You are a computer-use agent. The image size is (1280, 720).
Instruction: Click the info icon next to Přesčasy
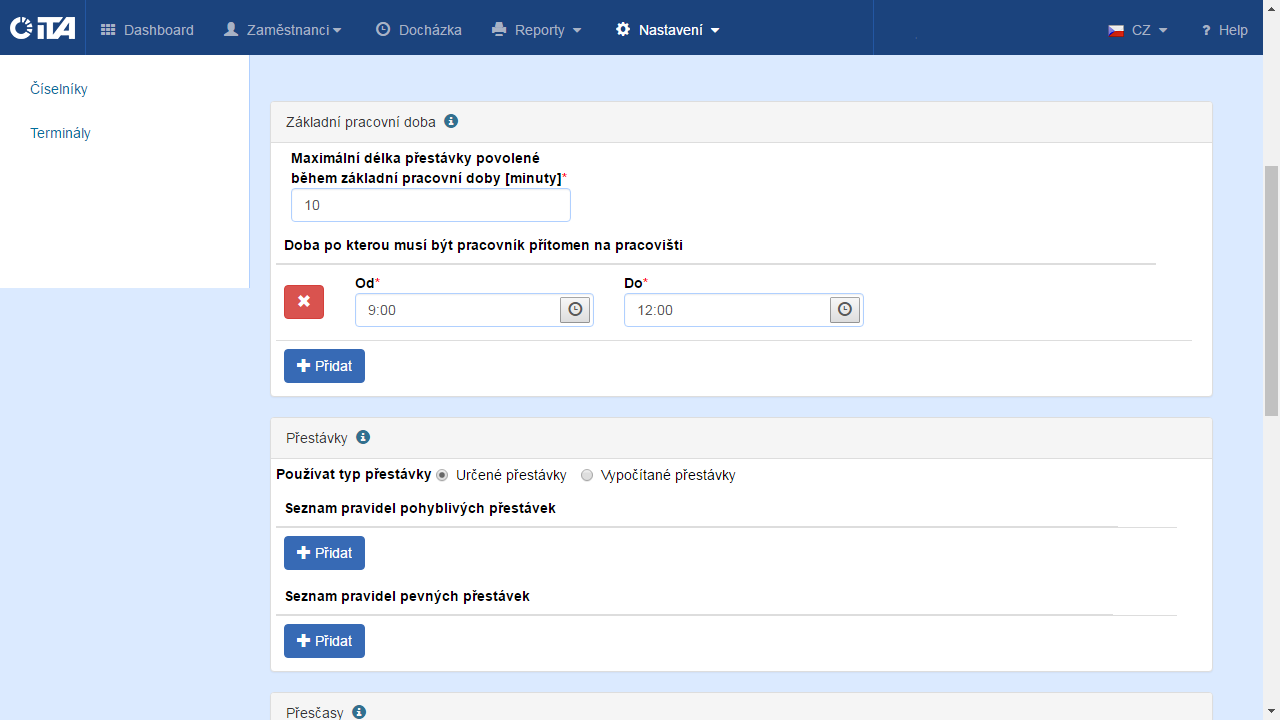coord(359,712)
